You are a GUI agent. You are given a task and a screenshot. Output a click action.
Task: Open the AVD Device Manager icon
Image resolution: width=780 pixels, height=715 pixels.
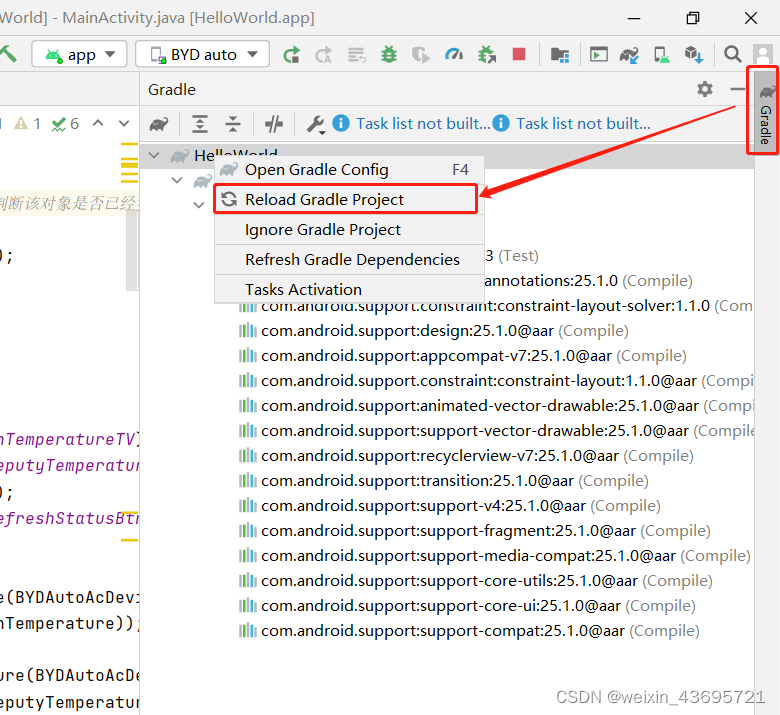[x=662, y=55]
